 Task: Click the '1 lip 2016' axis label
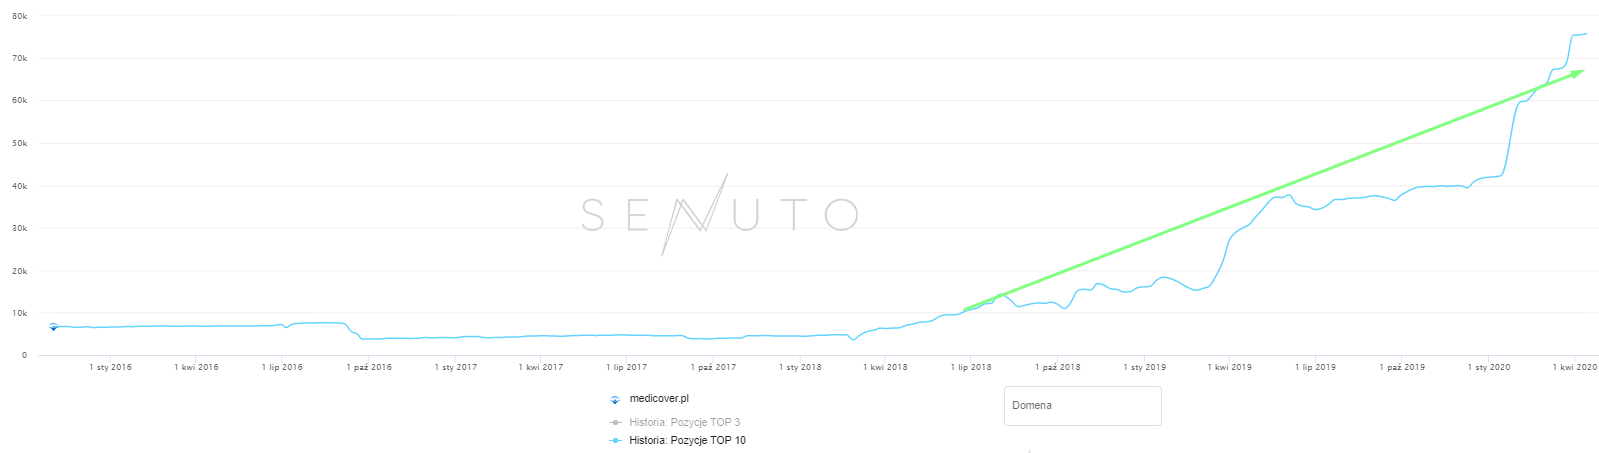pyautogui.click(x=281, y=368)
